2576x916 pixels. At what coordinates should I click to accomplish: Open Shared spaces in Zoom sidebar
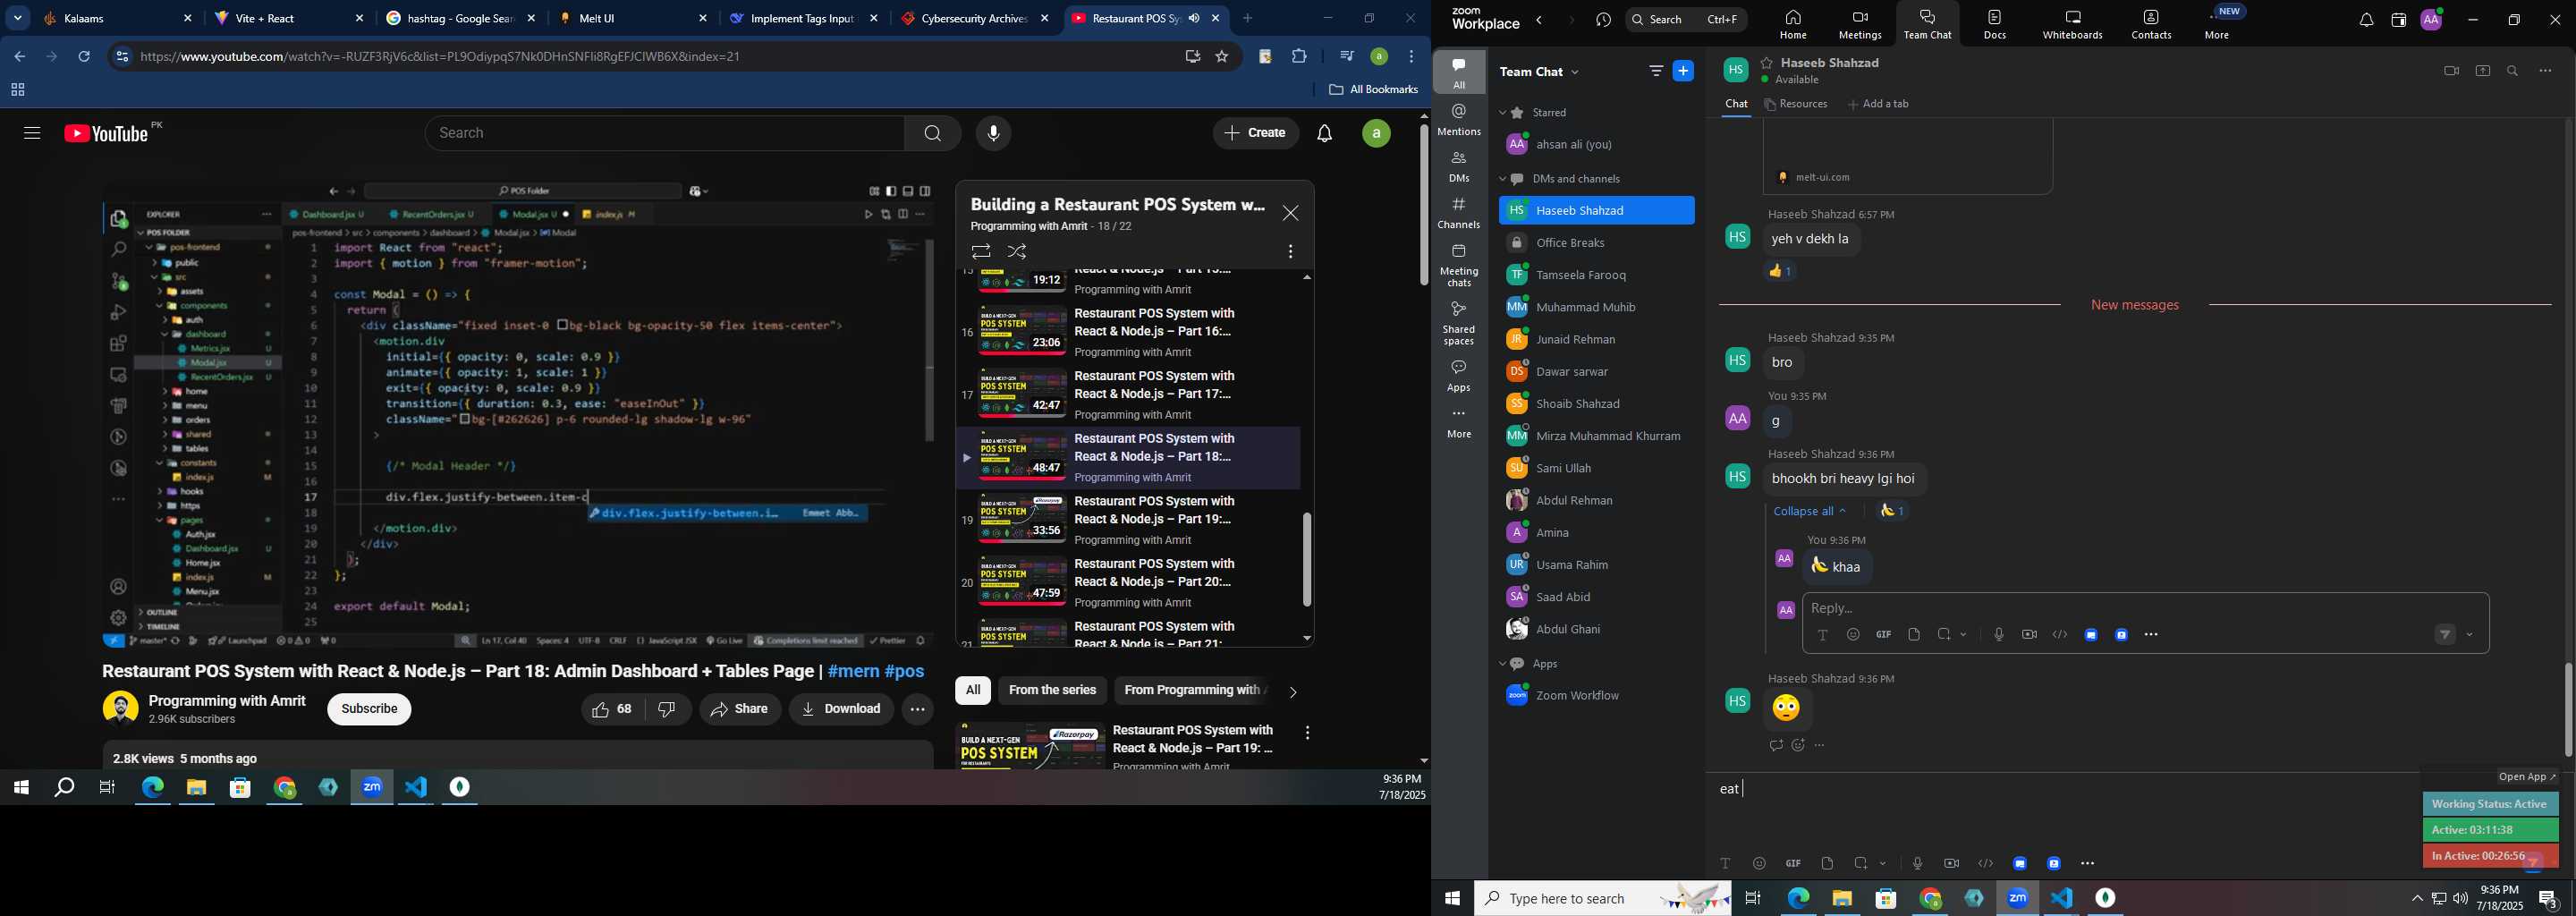coord(1459,324)
